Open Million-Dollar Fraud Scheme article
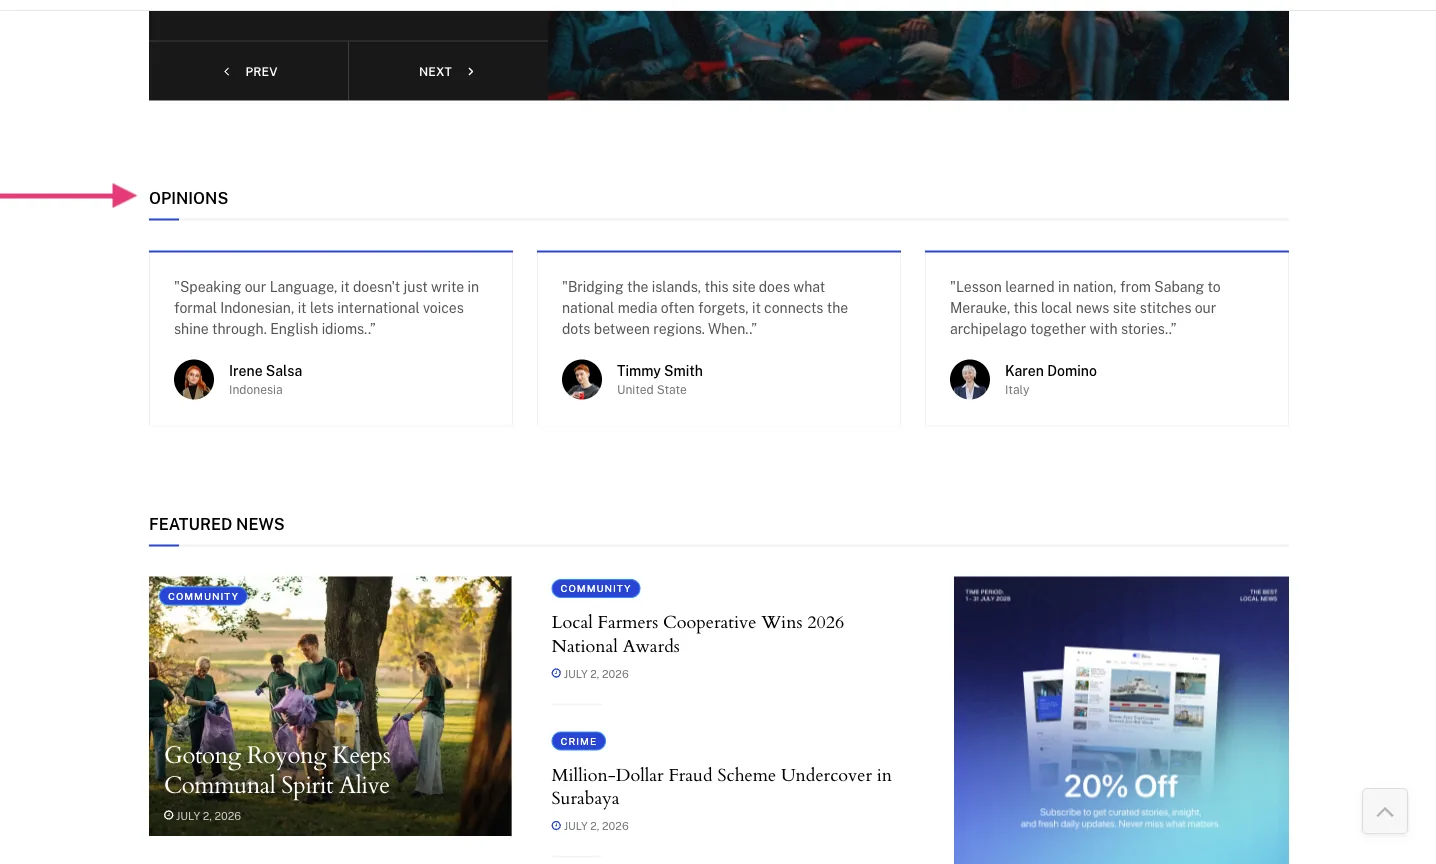The image size is (1436, 864). coord(721,786)
